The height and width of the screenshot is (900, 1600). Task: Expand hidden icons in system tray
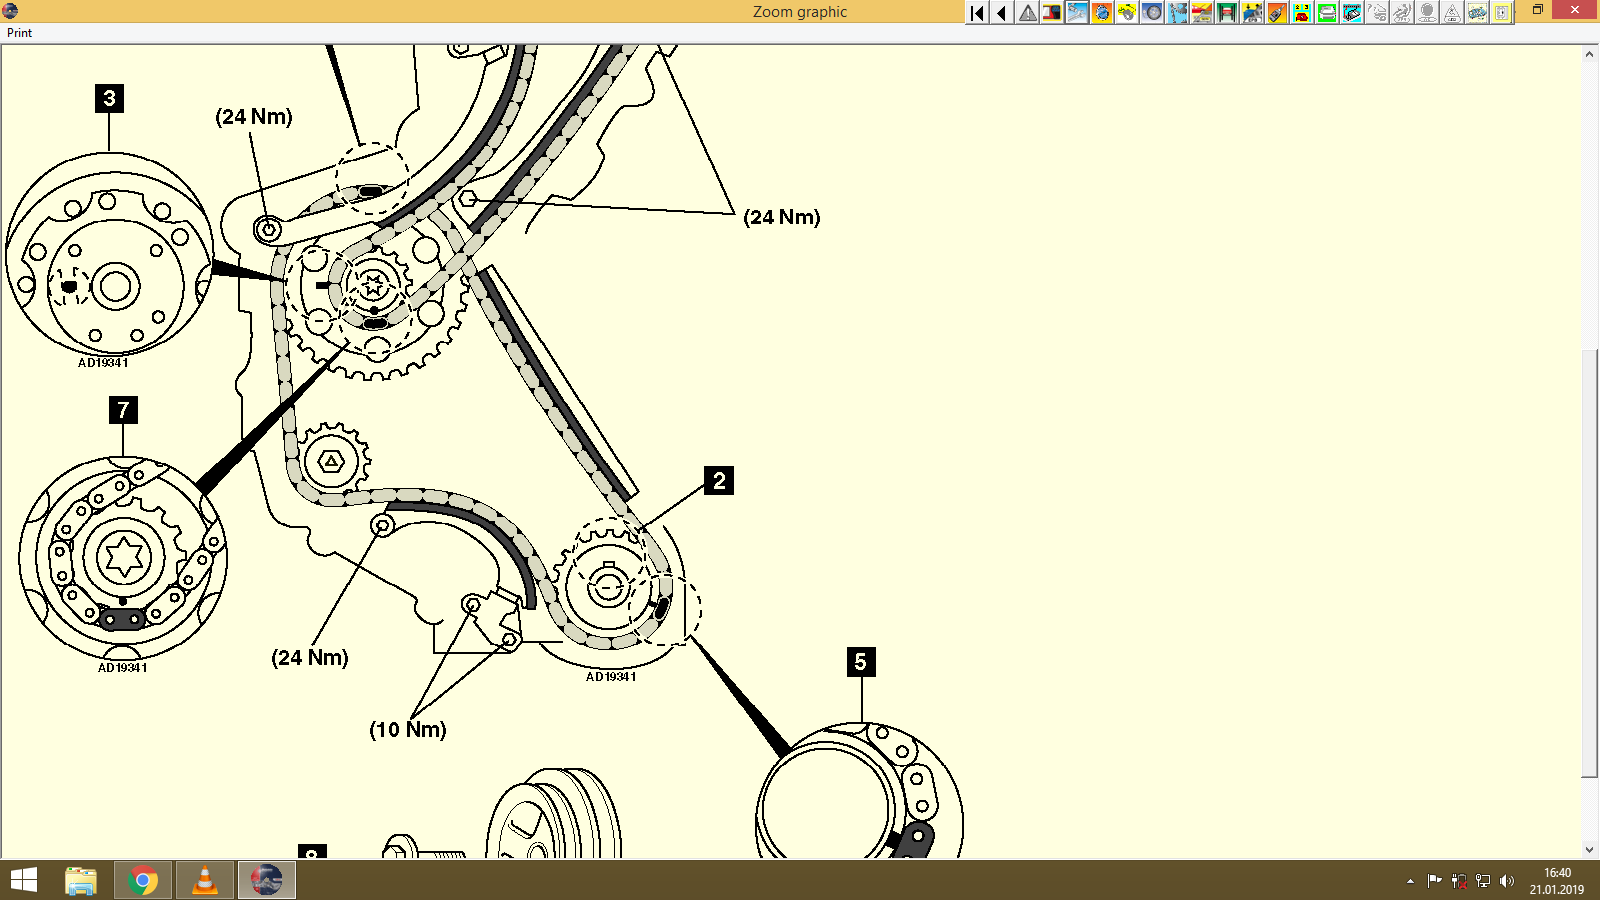[1410, 881]
